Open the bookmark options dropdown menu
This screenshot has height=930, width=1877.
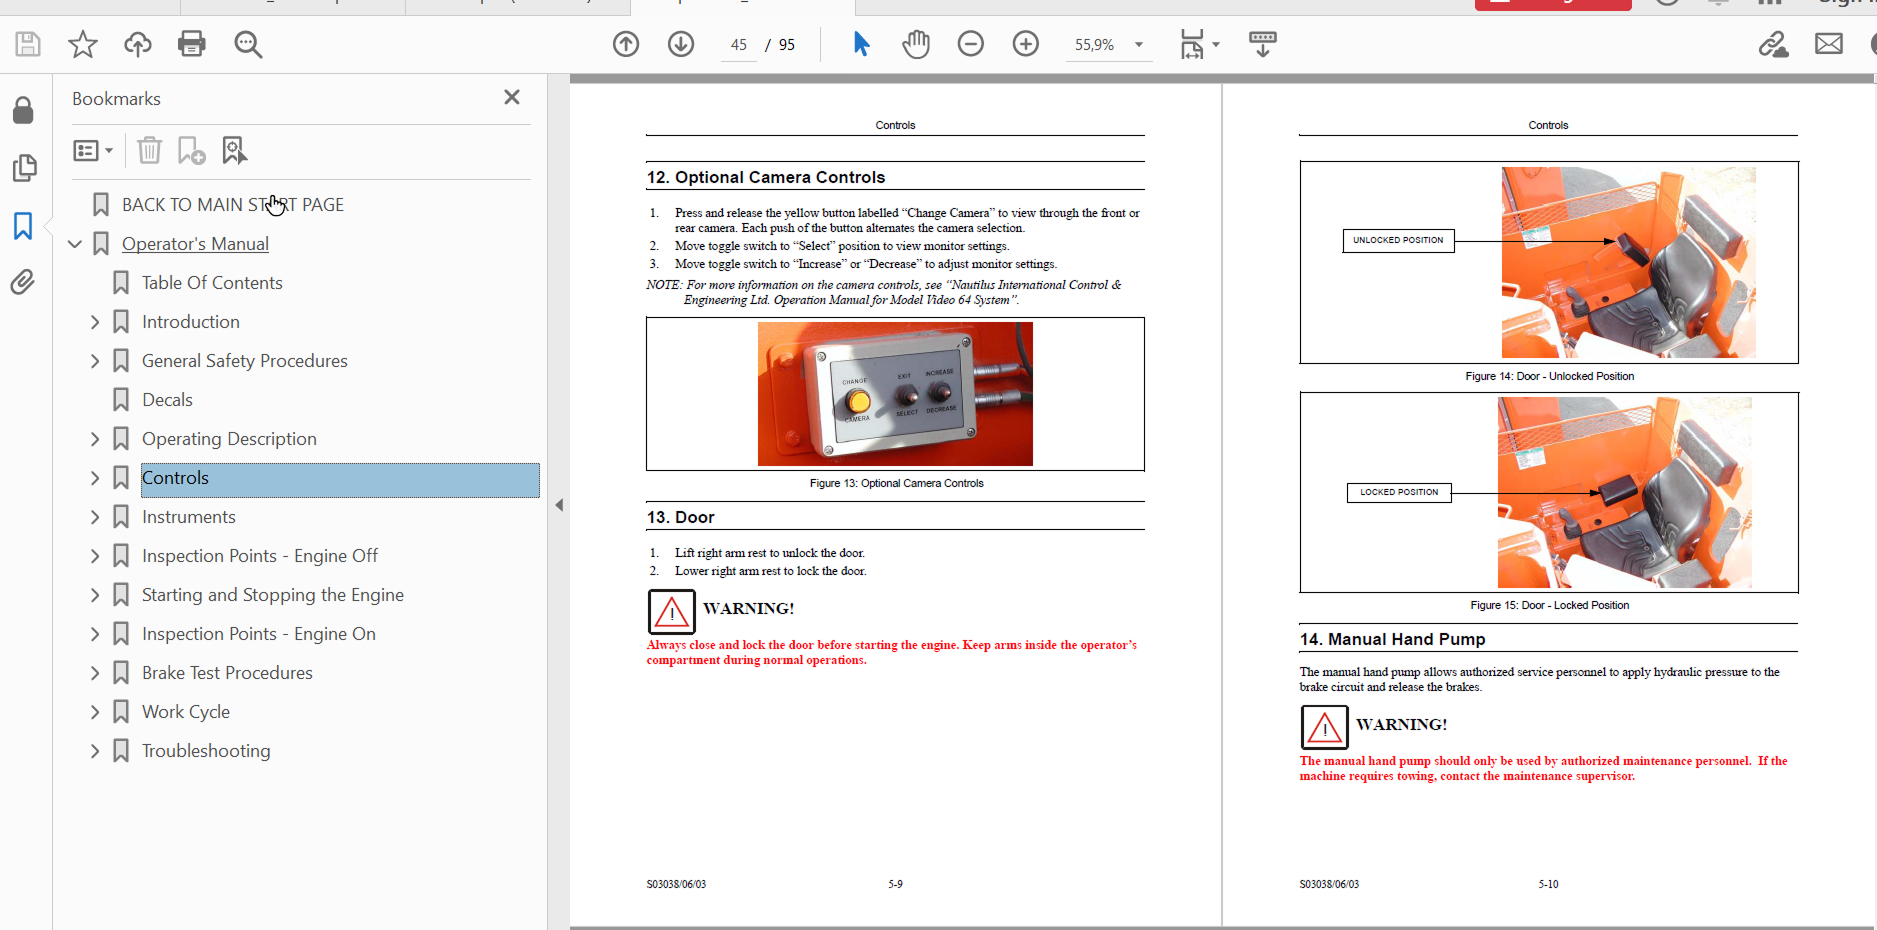click(x=93, y=151)
